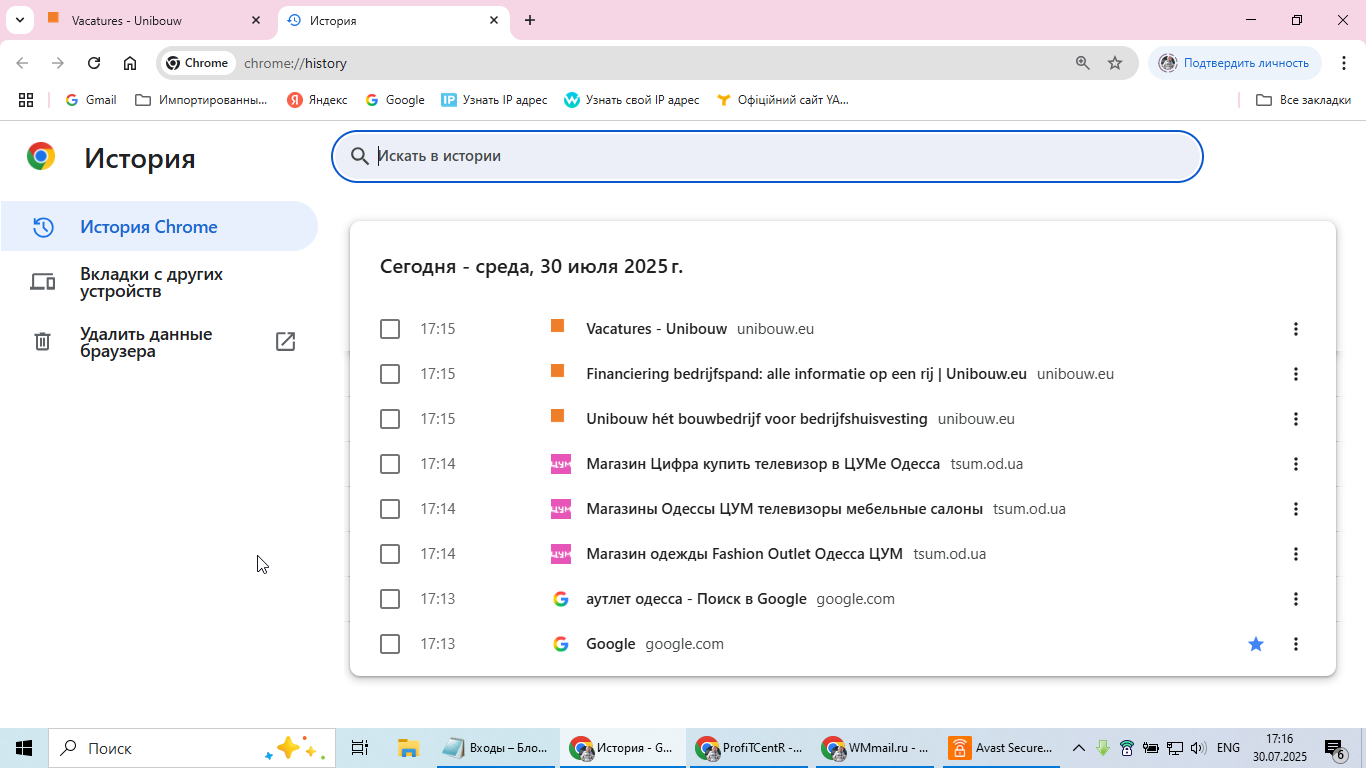The height and width of the screenshot is (768, 1366).
Task: Open the Google bookmark in bookmarks bar
Action: [395, 100]
